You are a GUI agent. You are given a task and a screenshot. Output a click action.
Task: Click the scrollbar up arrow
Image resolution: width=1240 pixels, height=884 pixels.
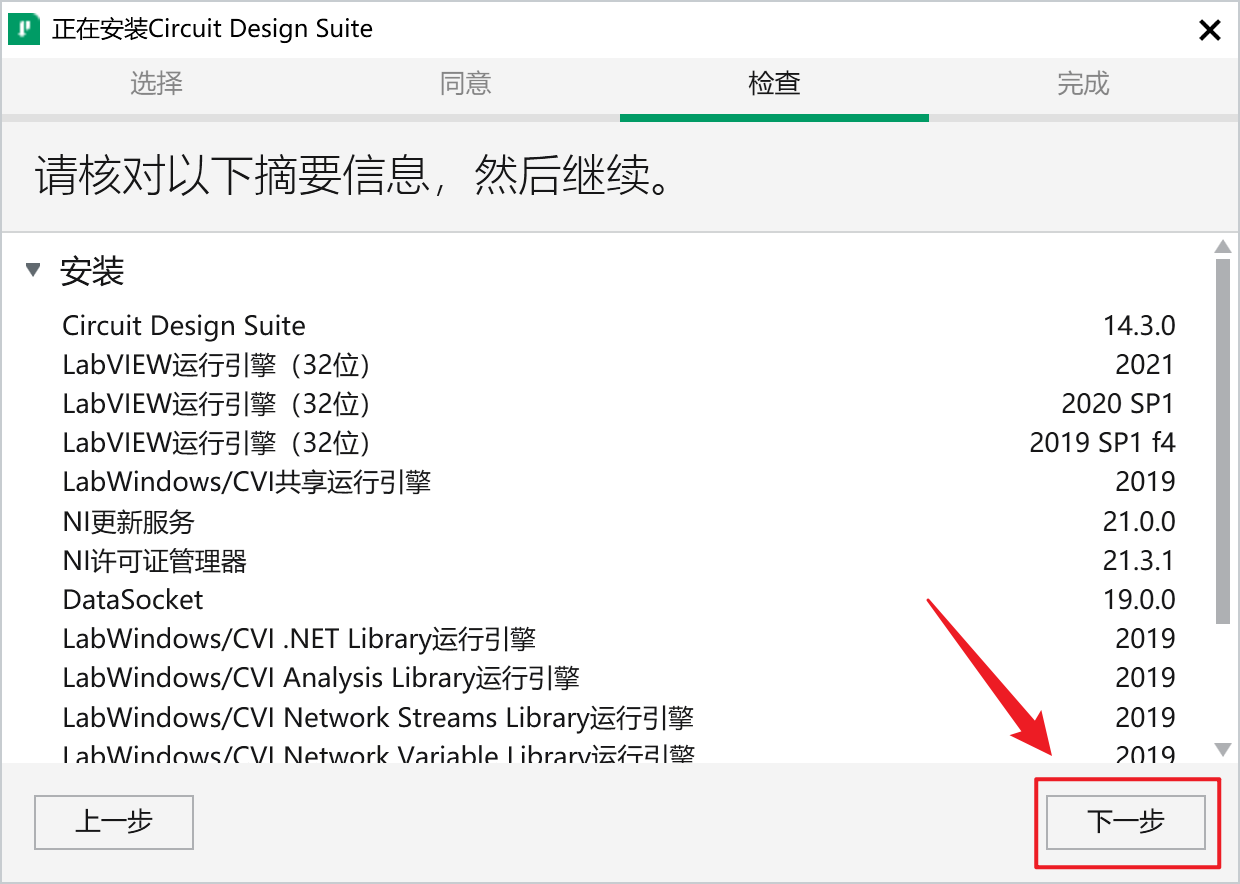tap(1222, 246)
